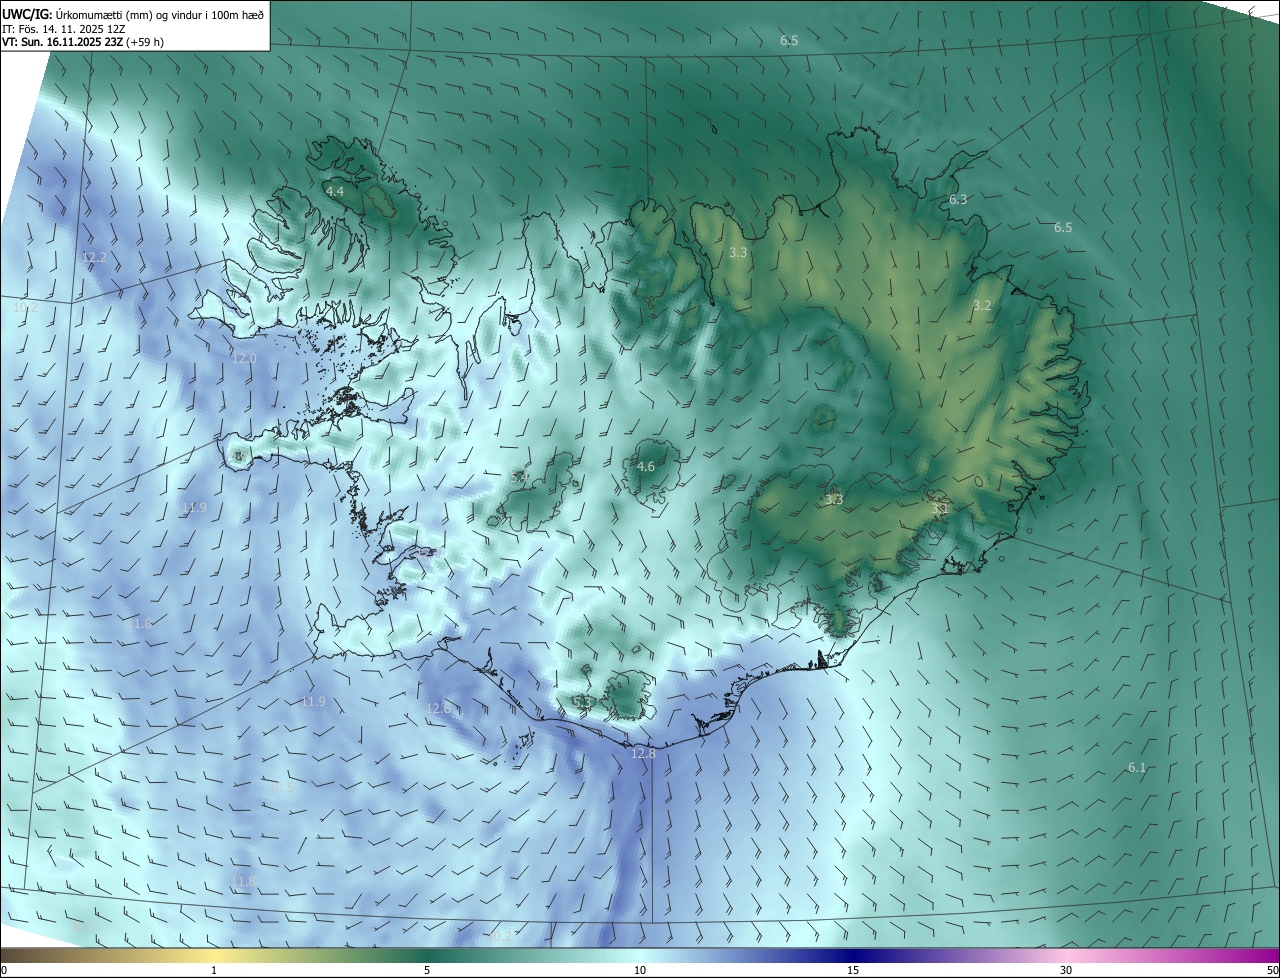Screen dimensions: 1280x978
Task: Click the 12.2 value label on the map
Action: point(94,257)
